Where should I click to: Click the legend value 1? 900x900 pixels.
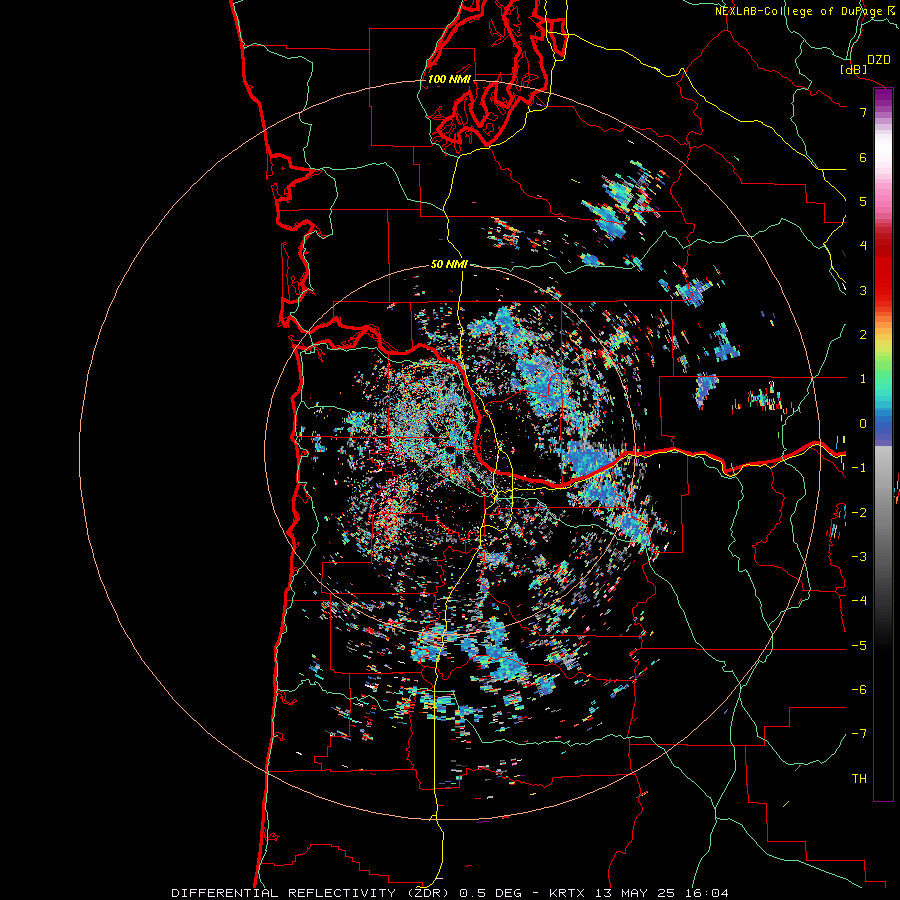(x=863, y=379)
